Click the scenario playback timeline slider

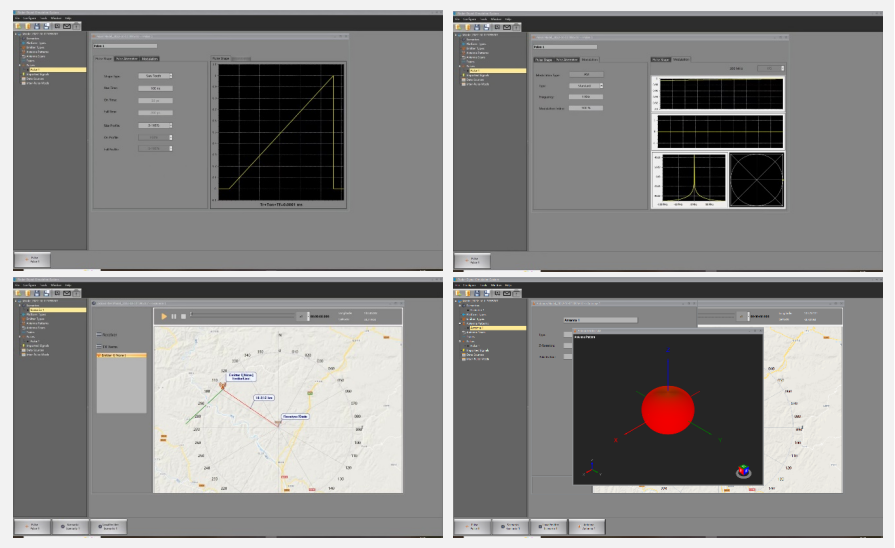click(x=243, y=315)
